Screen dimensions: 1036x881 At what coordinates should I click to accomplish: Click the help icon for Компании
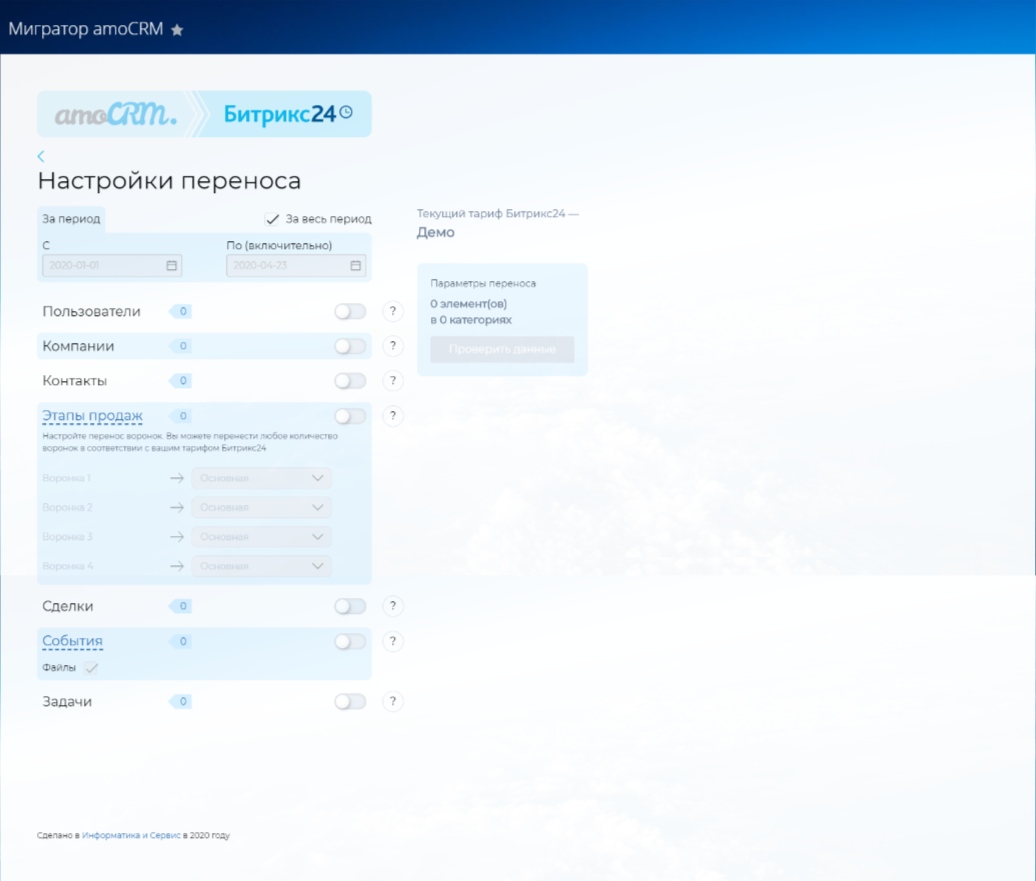click(393, 347)
